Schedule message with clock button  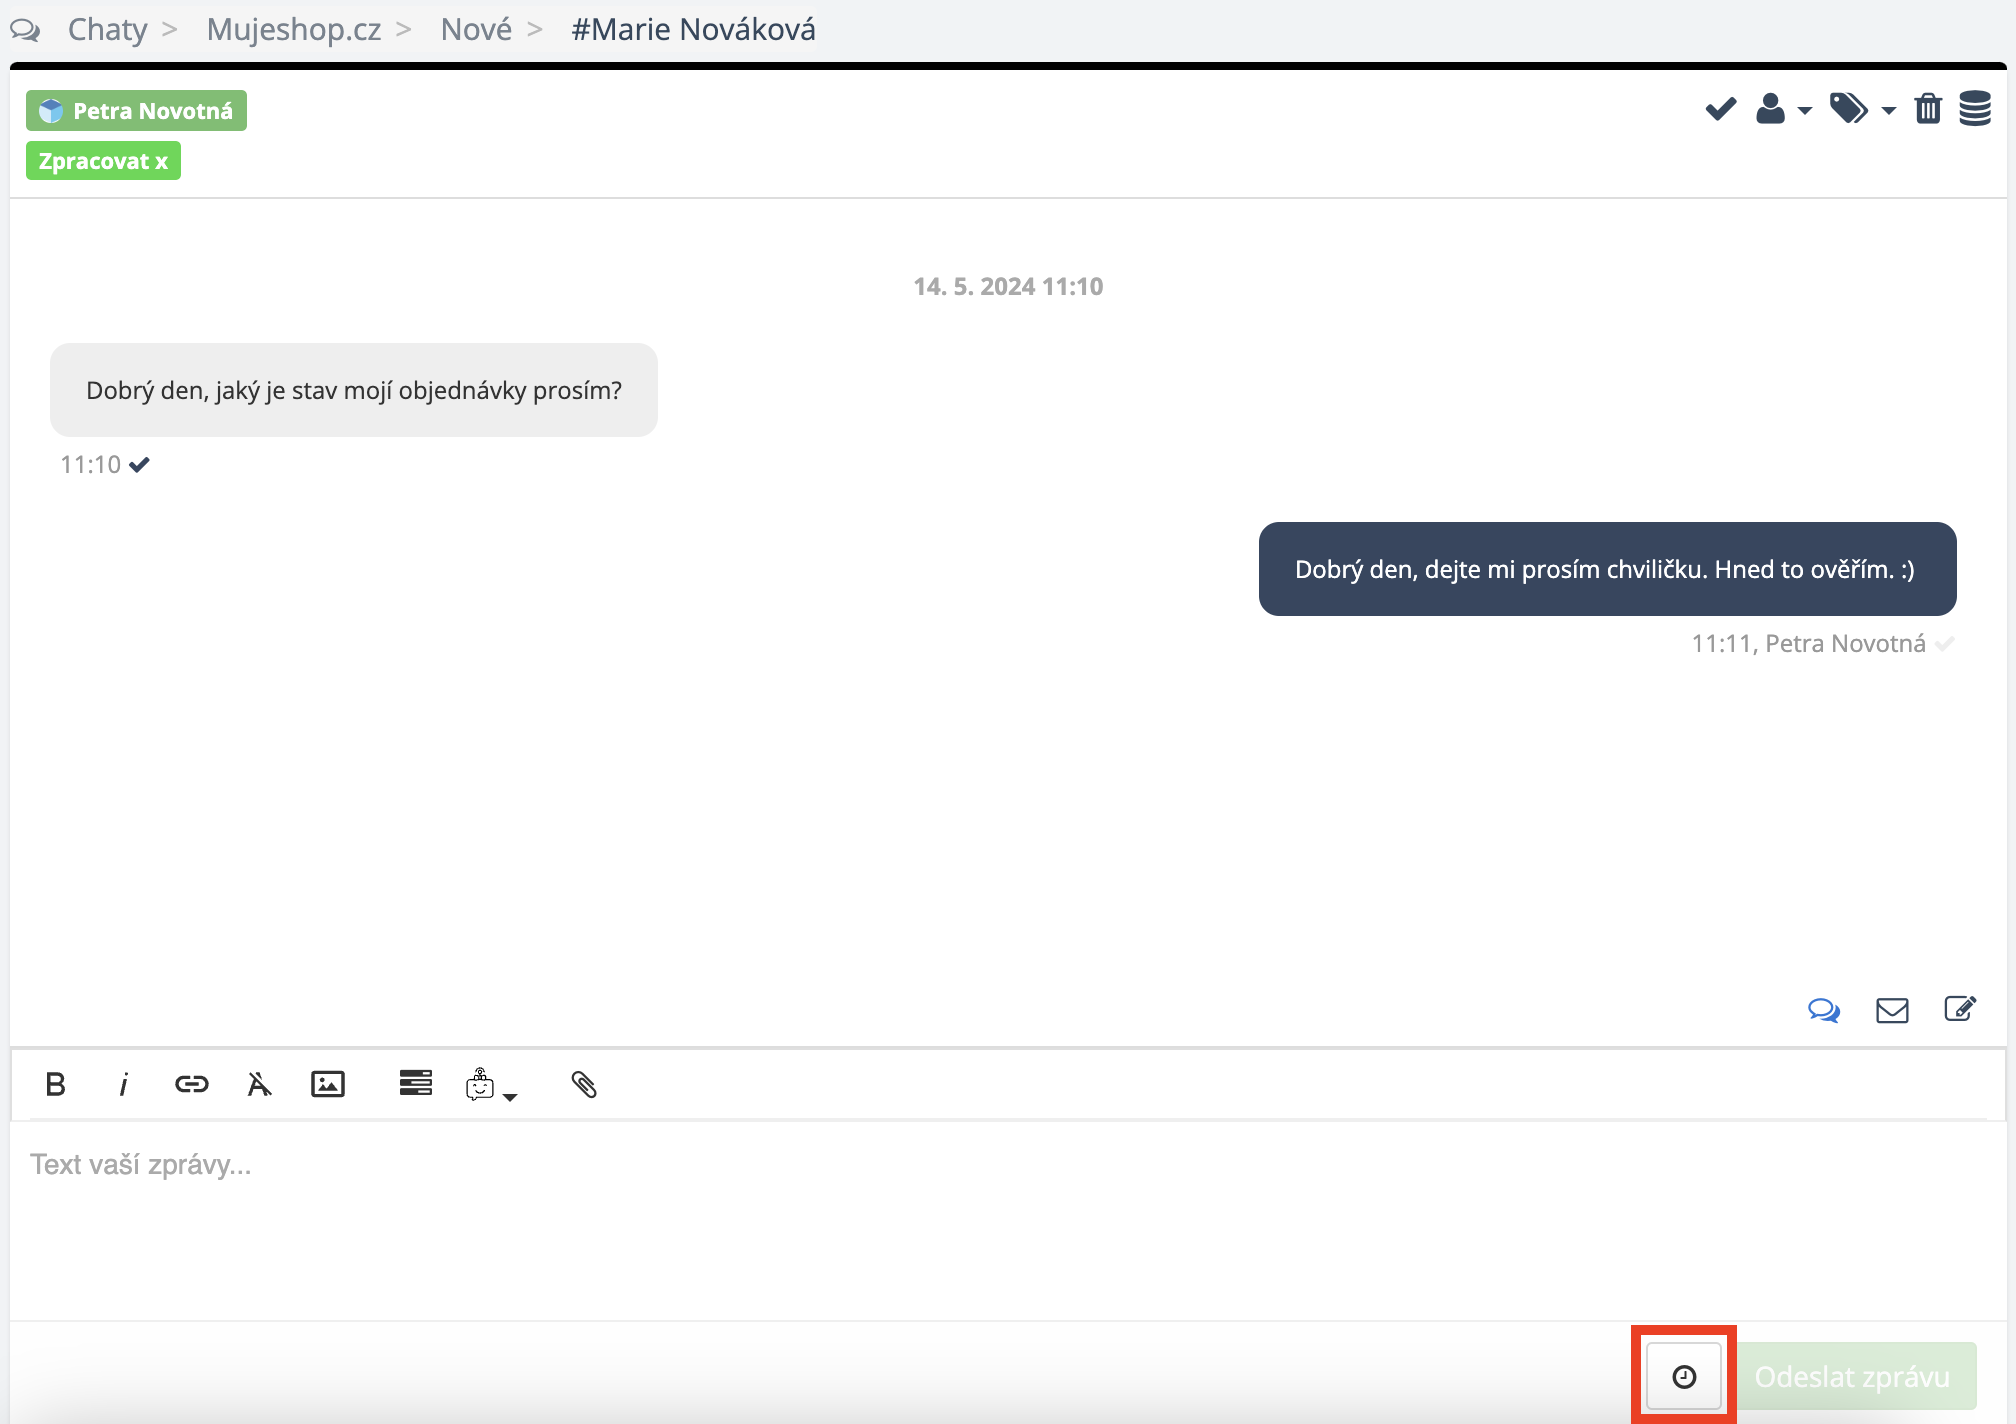click(1684, 1377)
